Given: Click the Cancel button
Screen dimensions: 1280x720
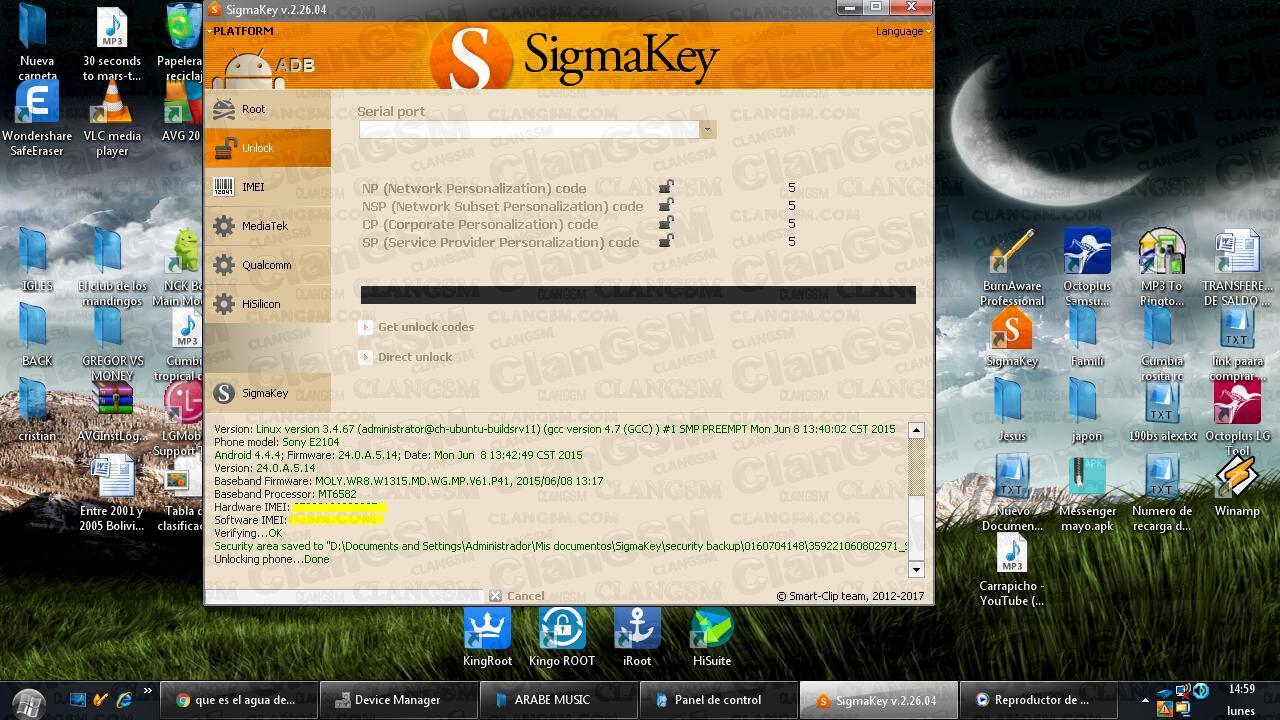Looking at the screenshot, I should (x=516, y=596).
